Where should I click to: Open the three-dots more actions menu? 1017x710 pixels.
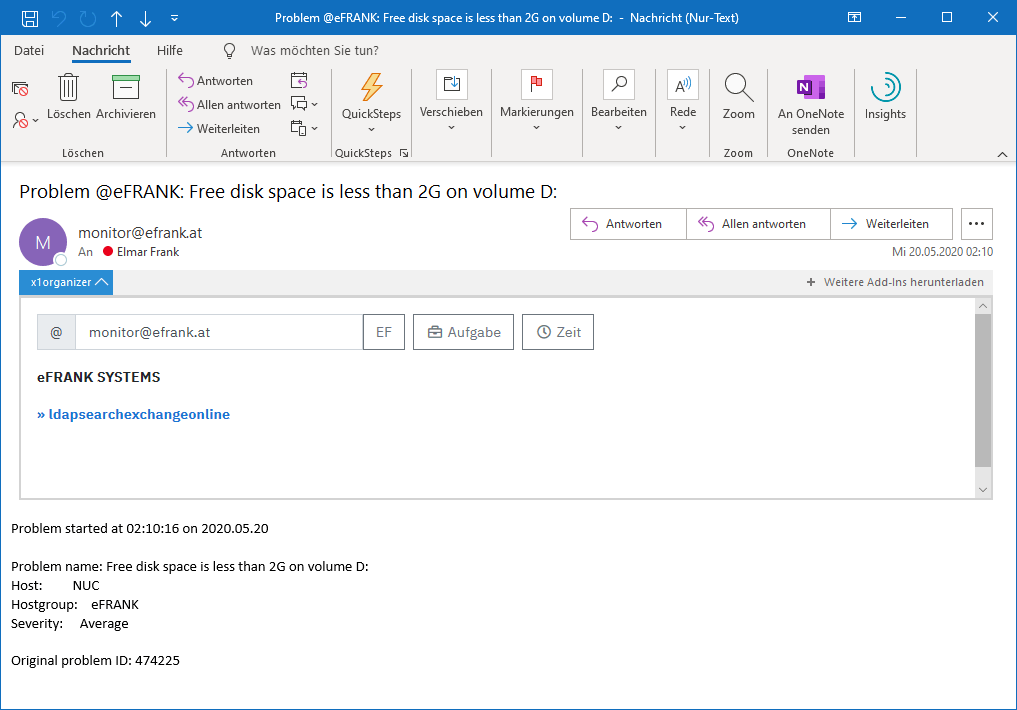point(976,224)
